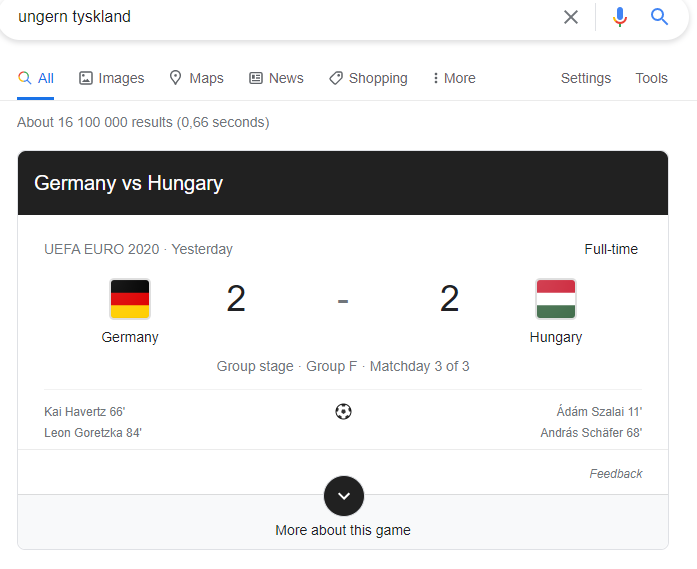
Task: Click in the search field text 'ungern tyskland'
Action: (x=74, y=17)
